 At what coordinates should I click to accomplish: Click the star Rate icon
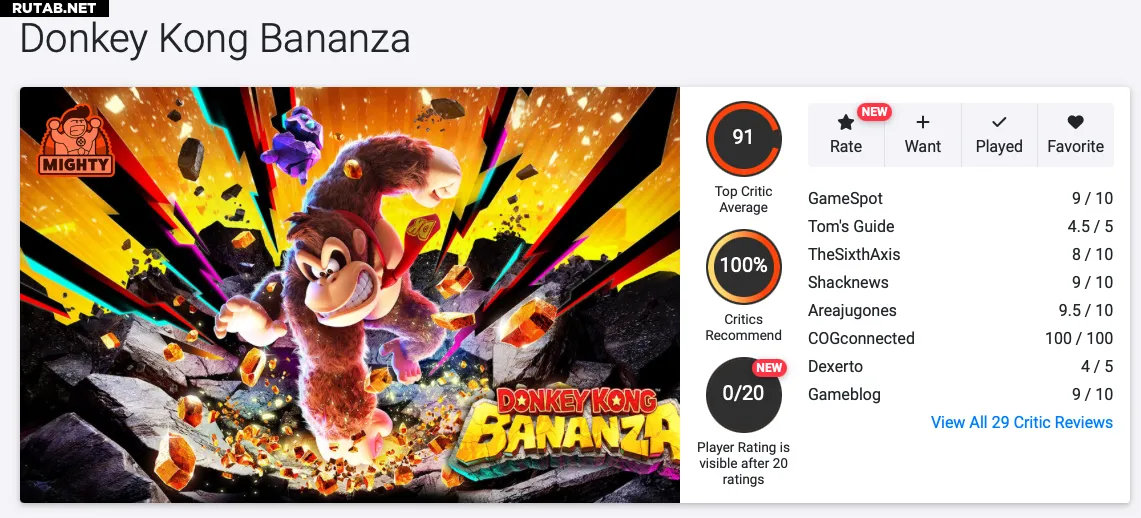[x=845, y=122]
